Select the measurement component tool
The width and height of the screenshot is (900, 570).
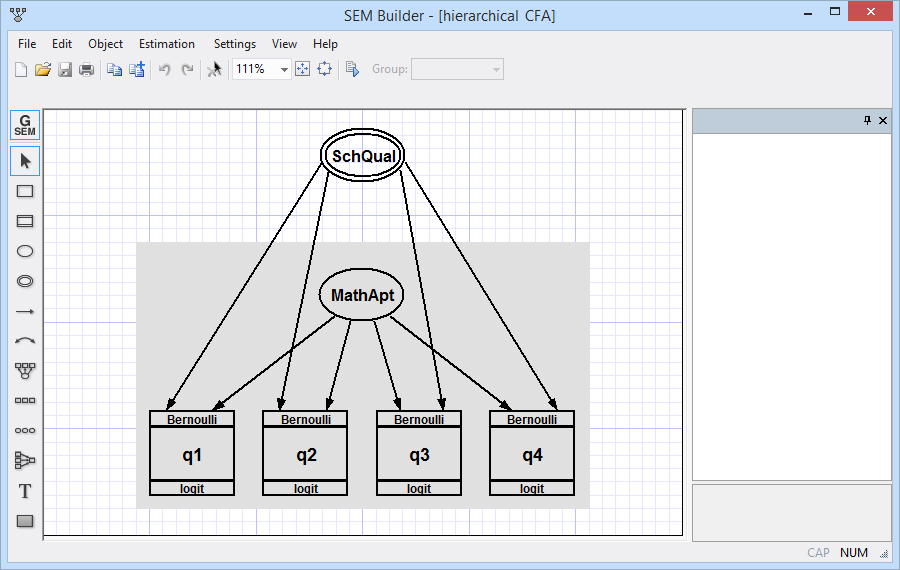coord(25,371)
